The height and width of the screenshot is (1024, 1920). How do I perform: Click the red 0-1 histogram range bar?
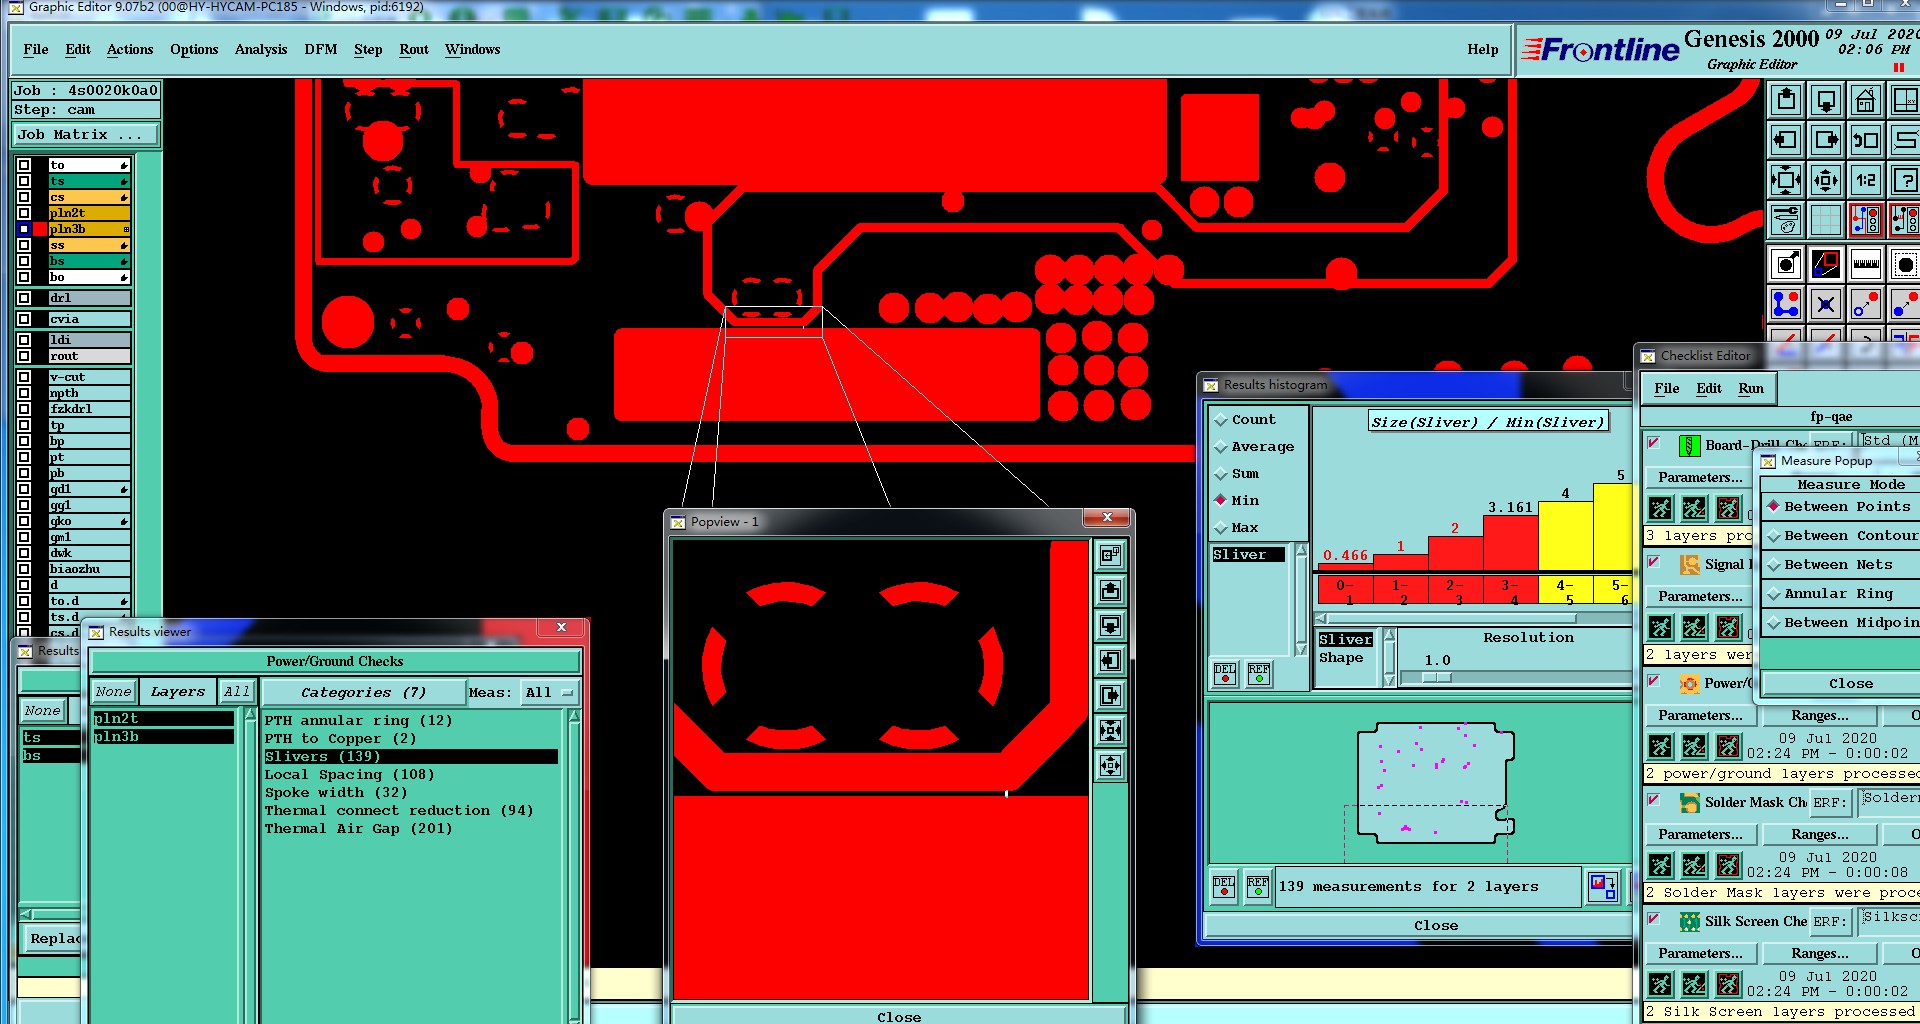coord(1345,591)
